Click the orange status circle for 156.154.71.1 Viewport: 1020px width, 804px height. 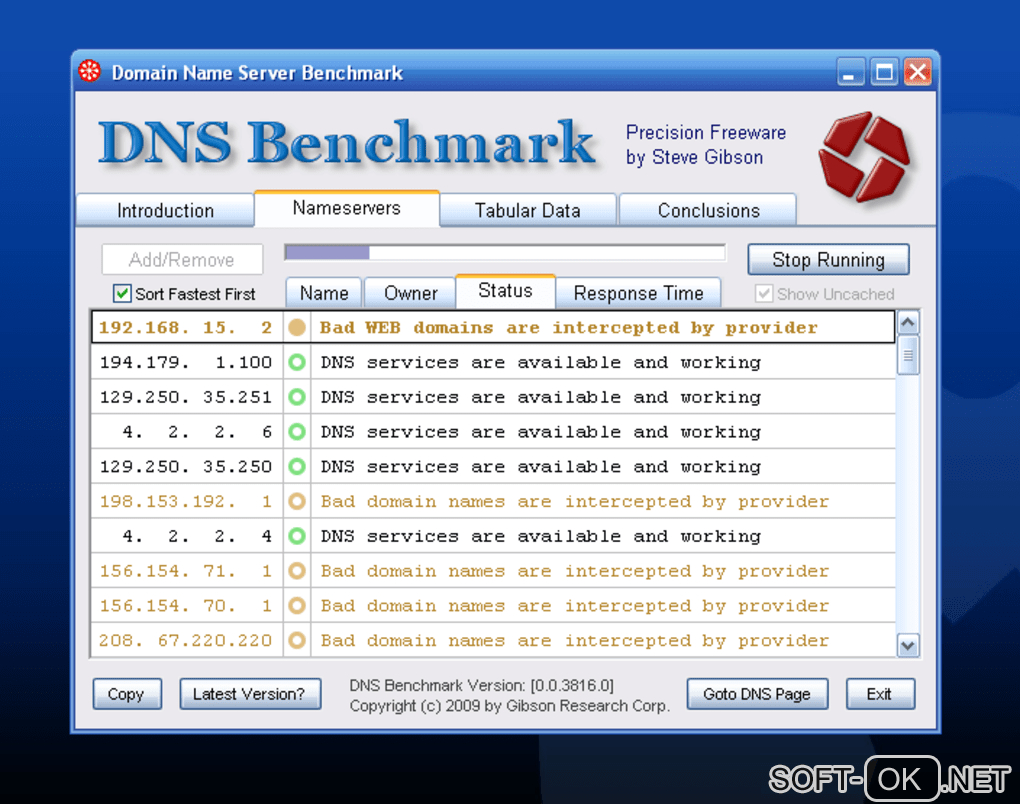[297, 571]
